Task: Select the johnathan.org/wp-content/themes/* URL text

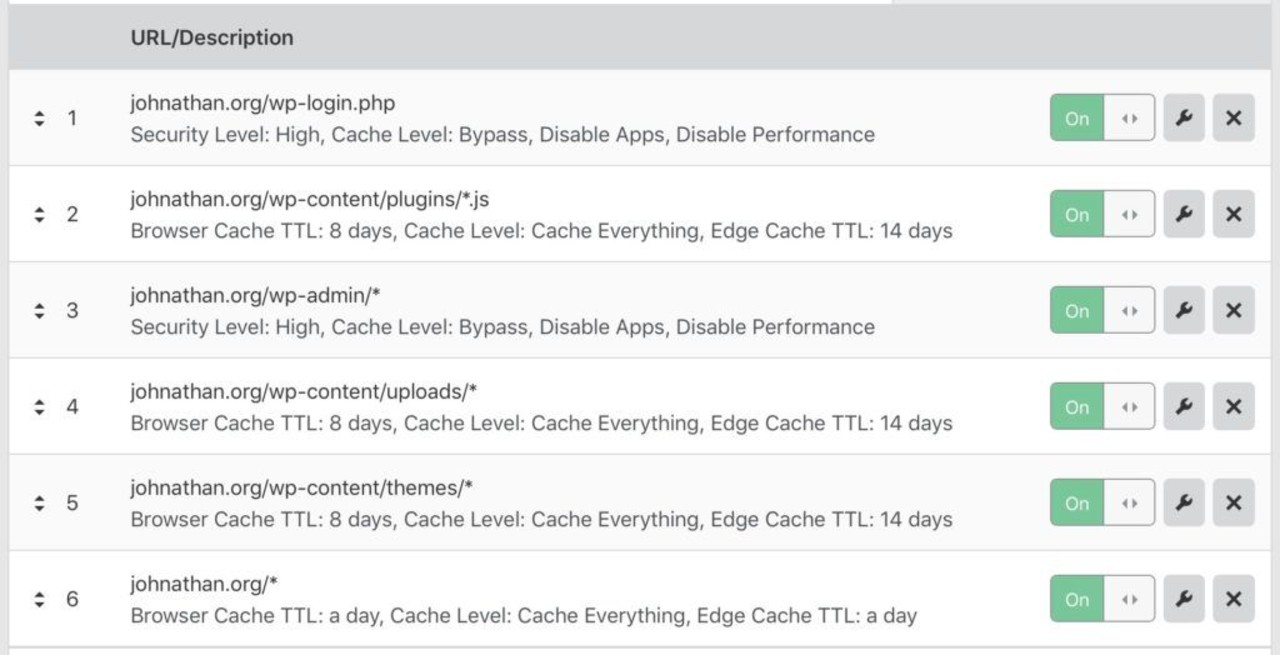Action: [x=301, y=488]
